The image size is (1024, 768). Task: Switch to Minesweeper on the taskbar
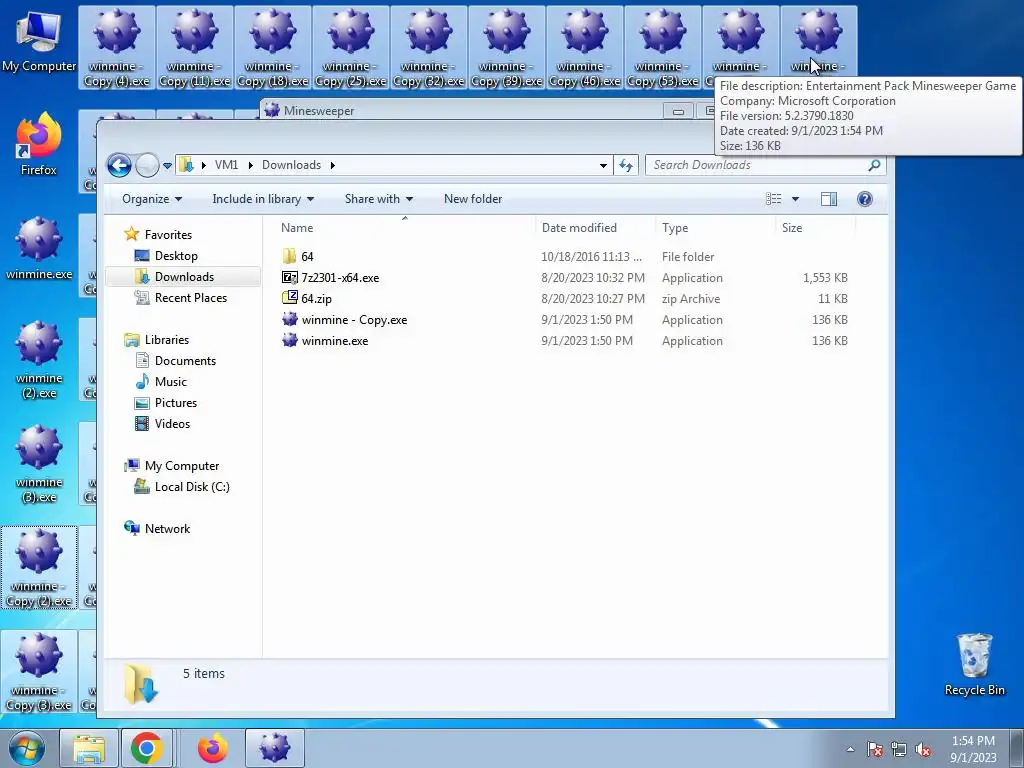(274, 748)
